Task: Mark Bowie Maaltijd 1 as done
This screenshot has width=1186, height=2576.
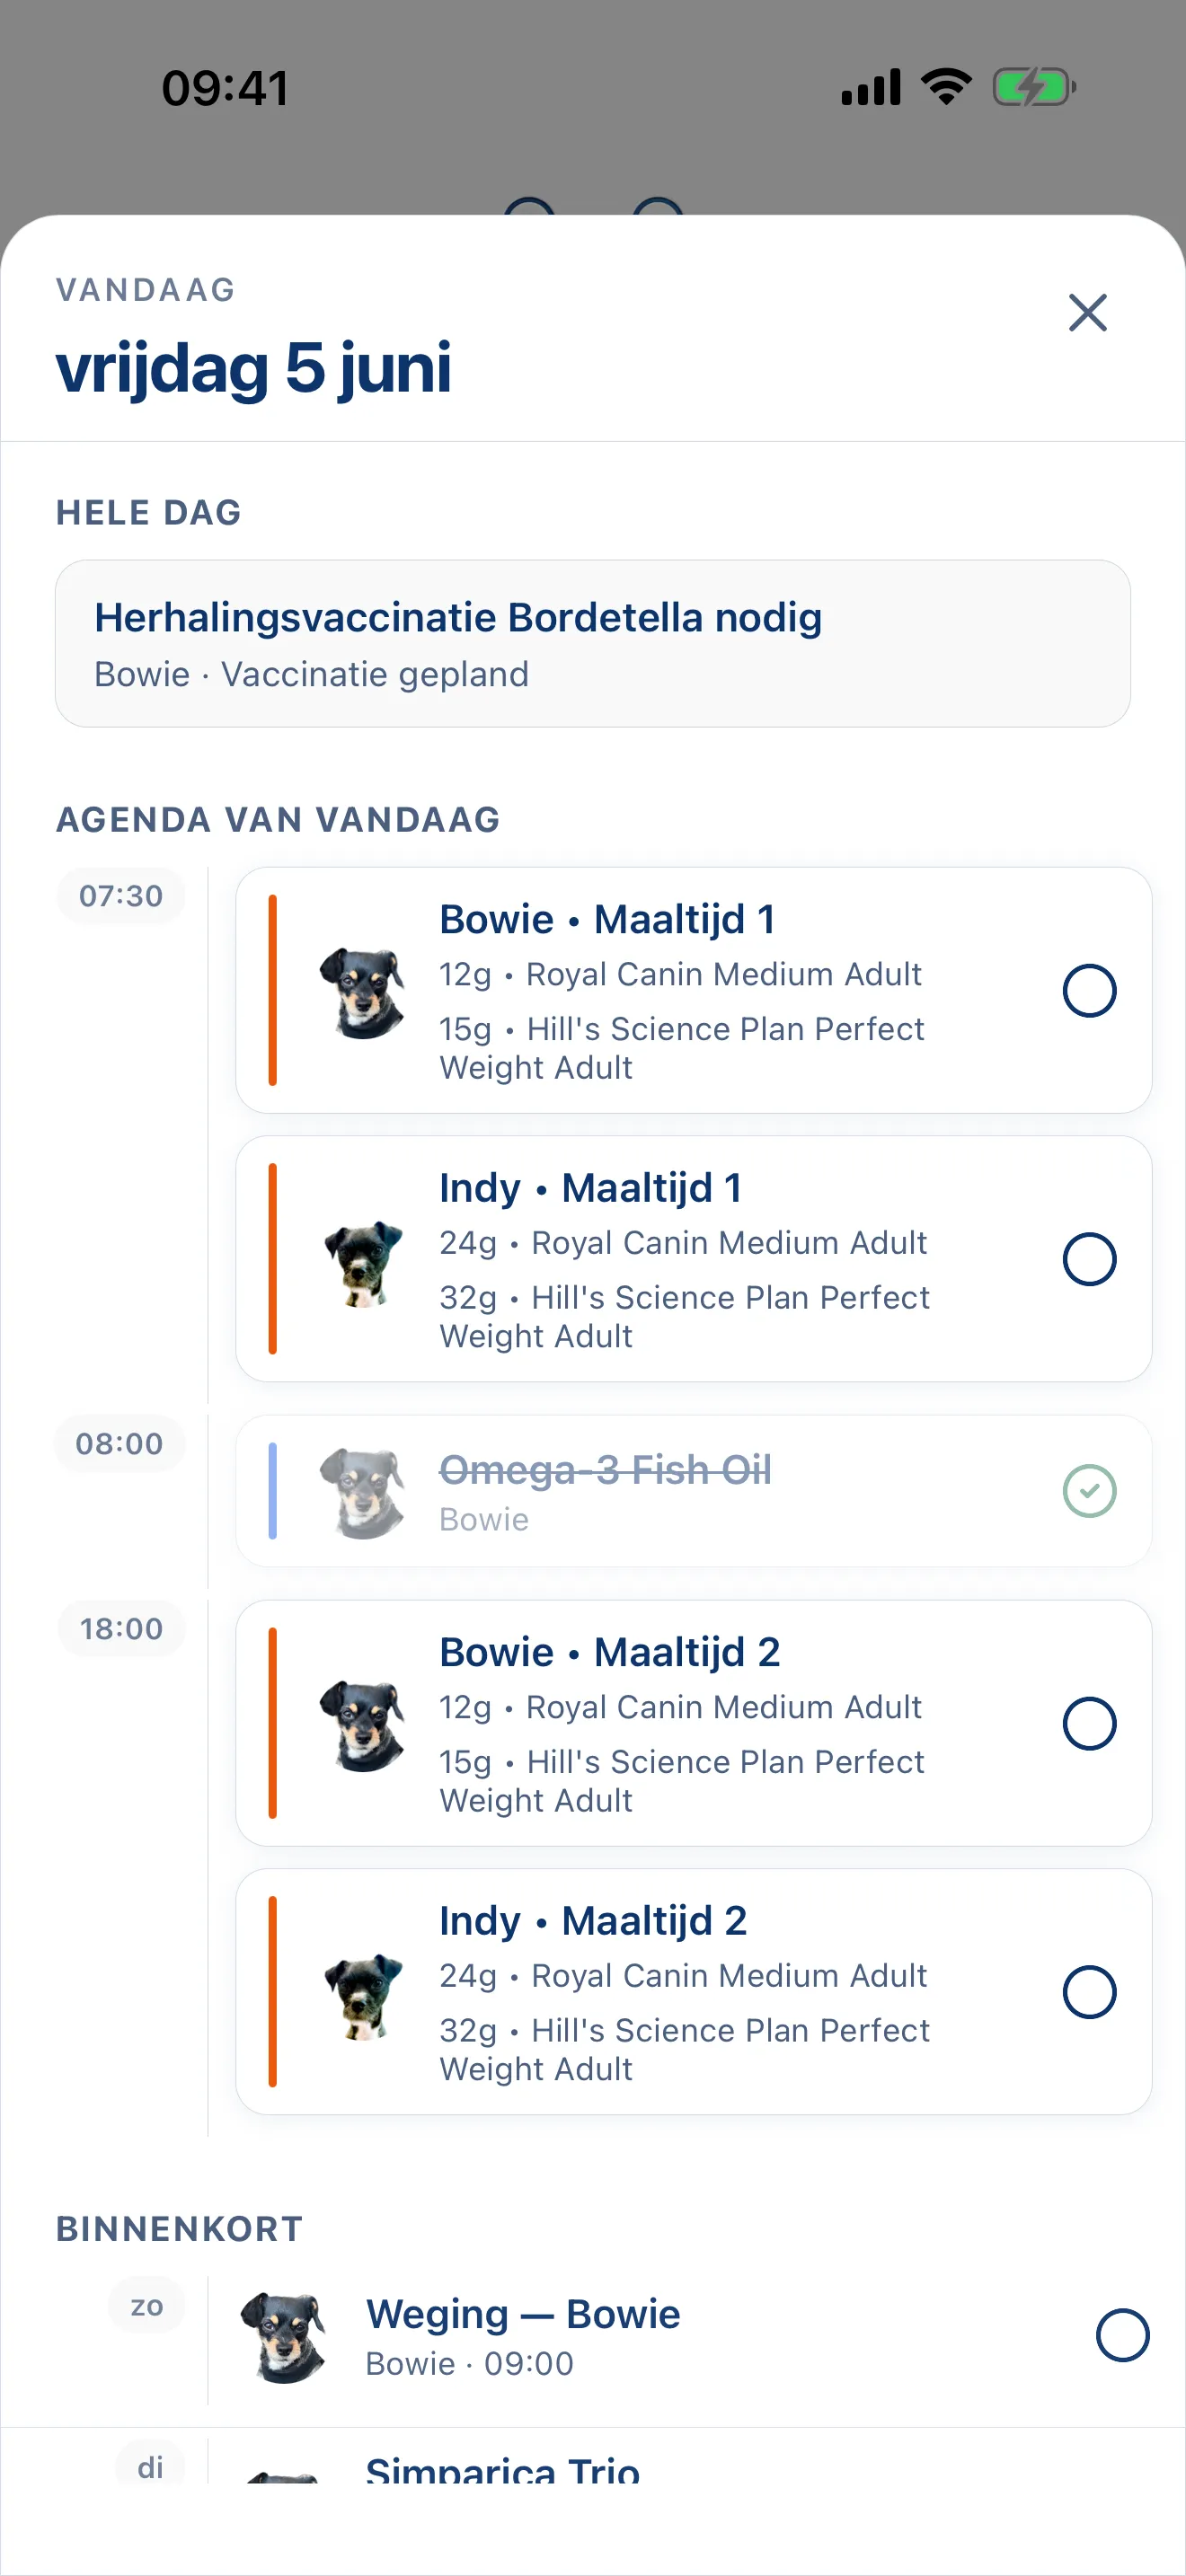Action: coord(1089,991)
